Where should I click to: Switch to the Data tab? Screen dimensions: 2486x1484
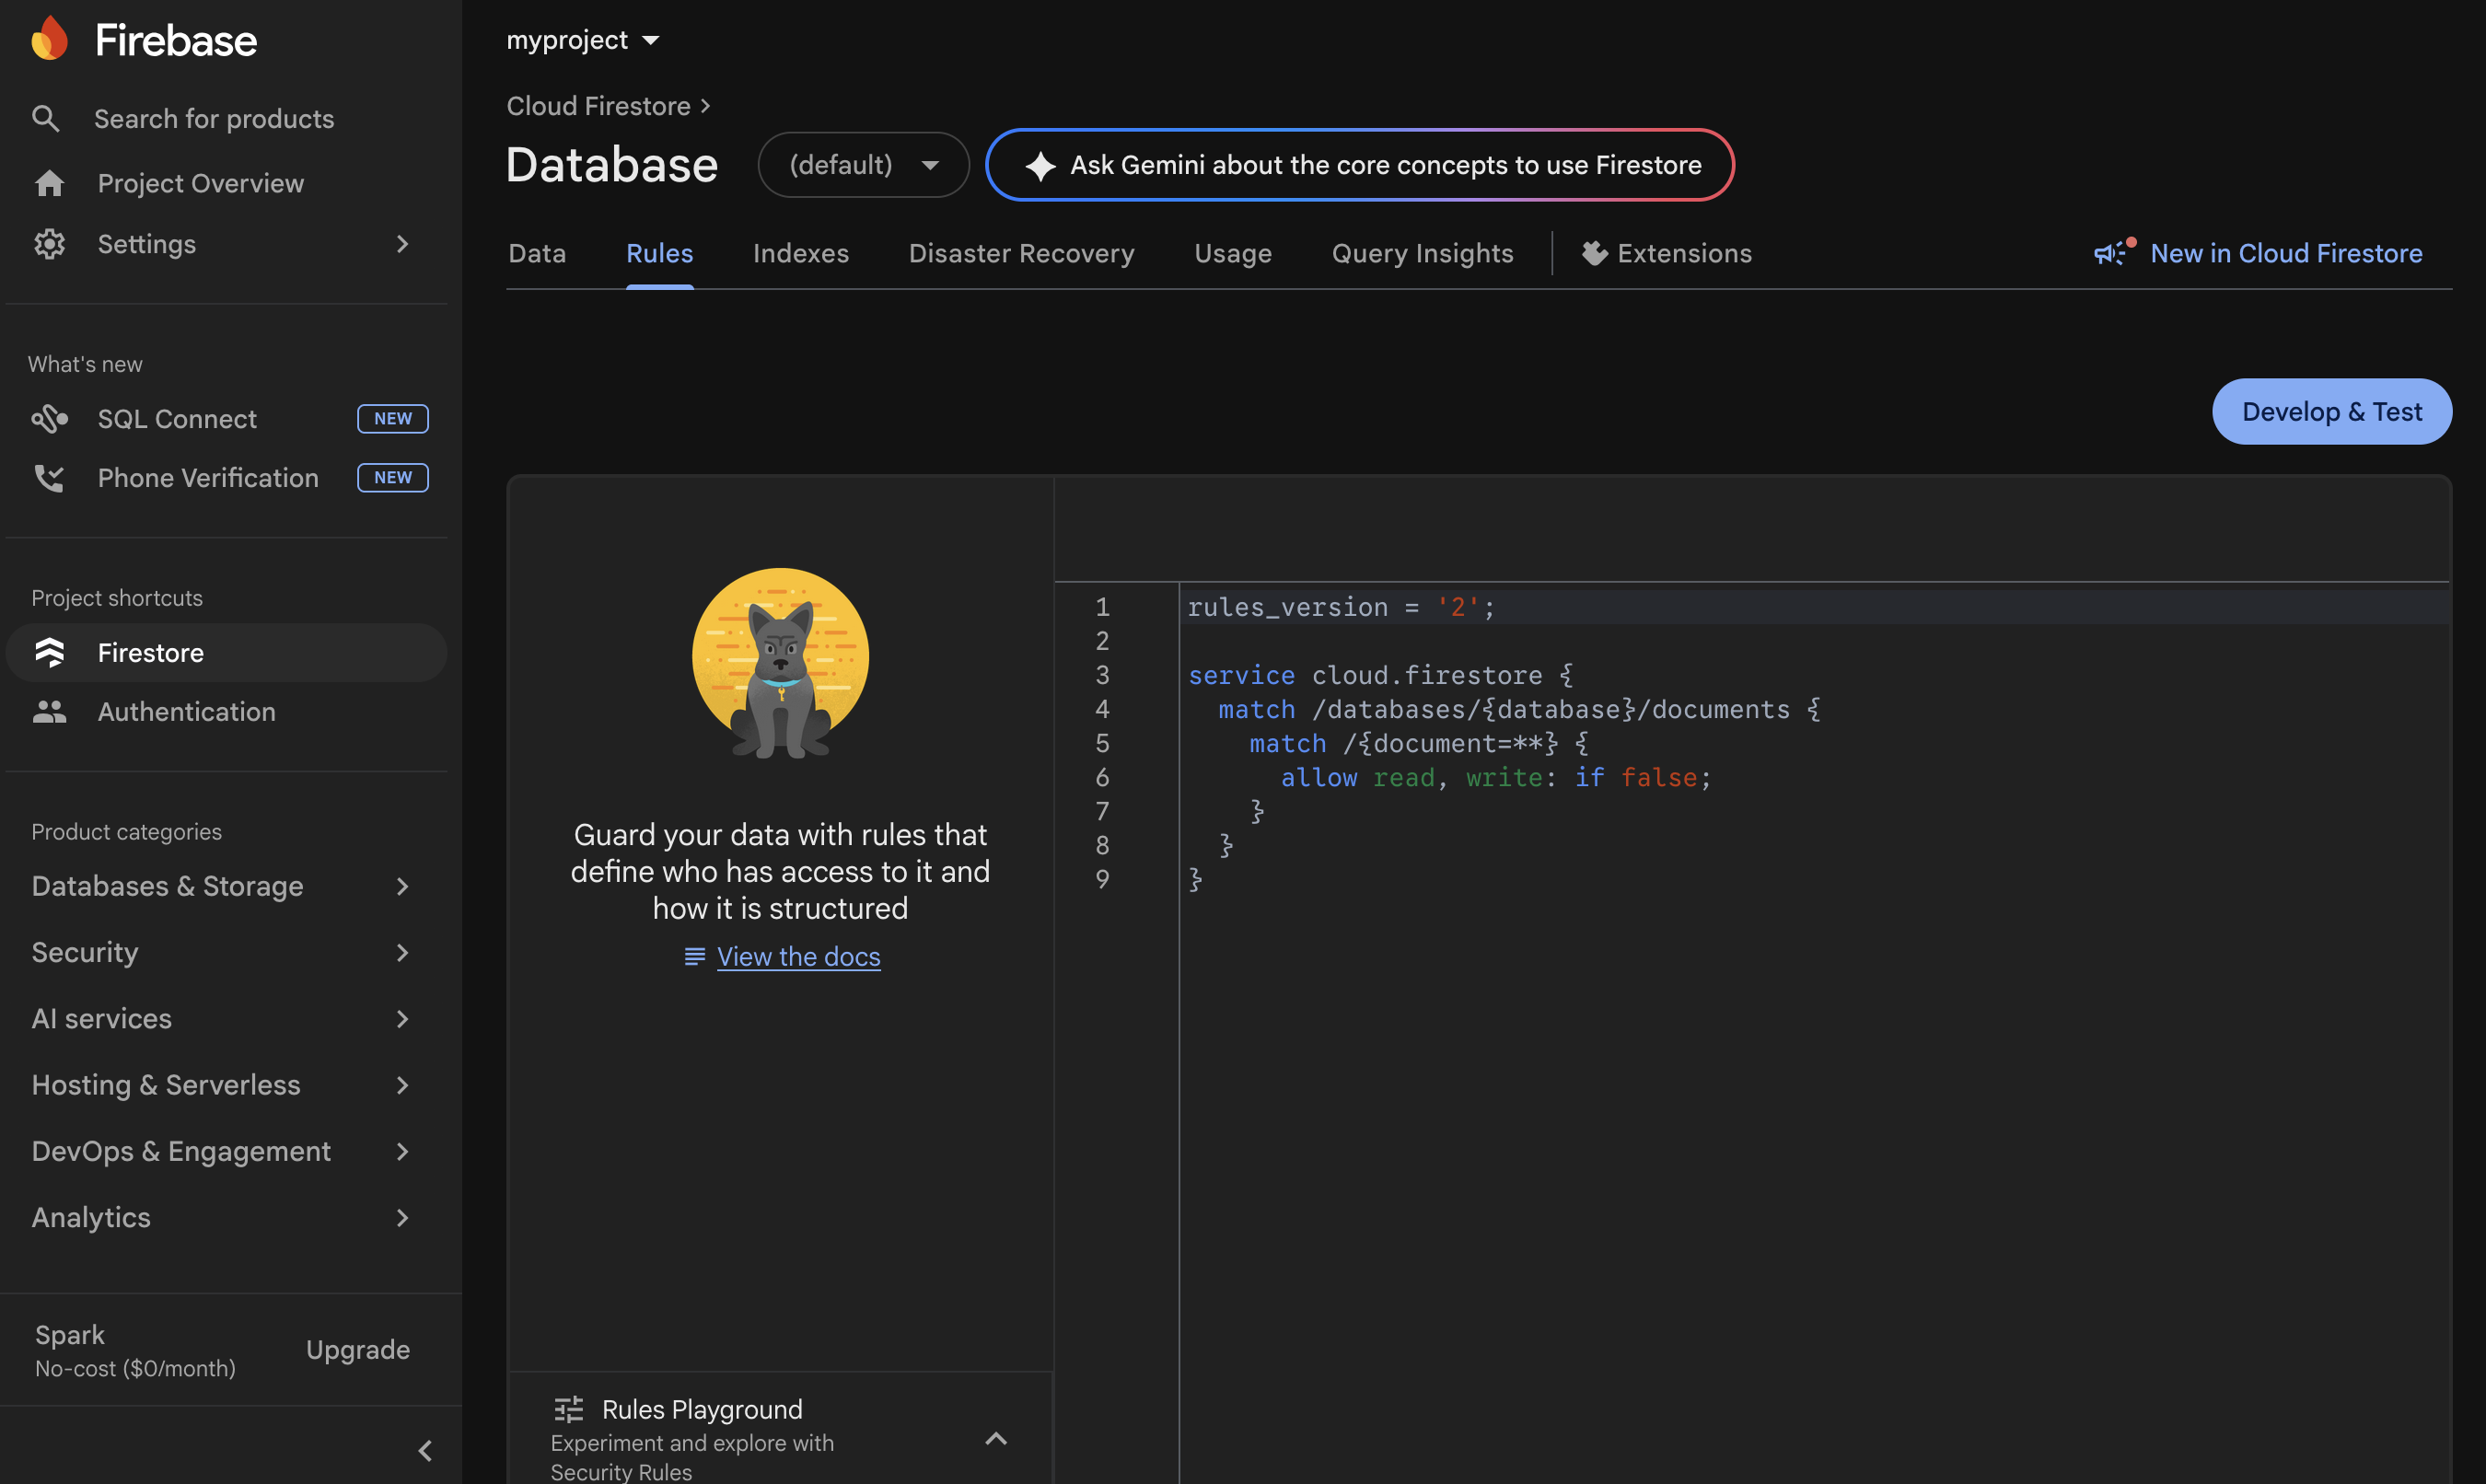(537, 253)
